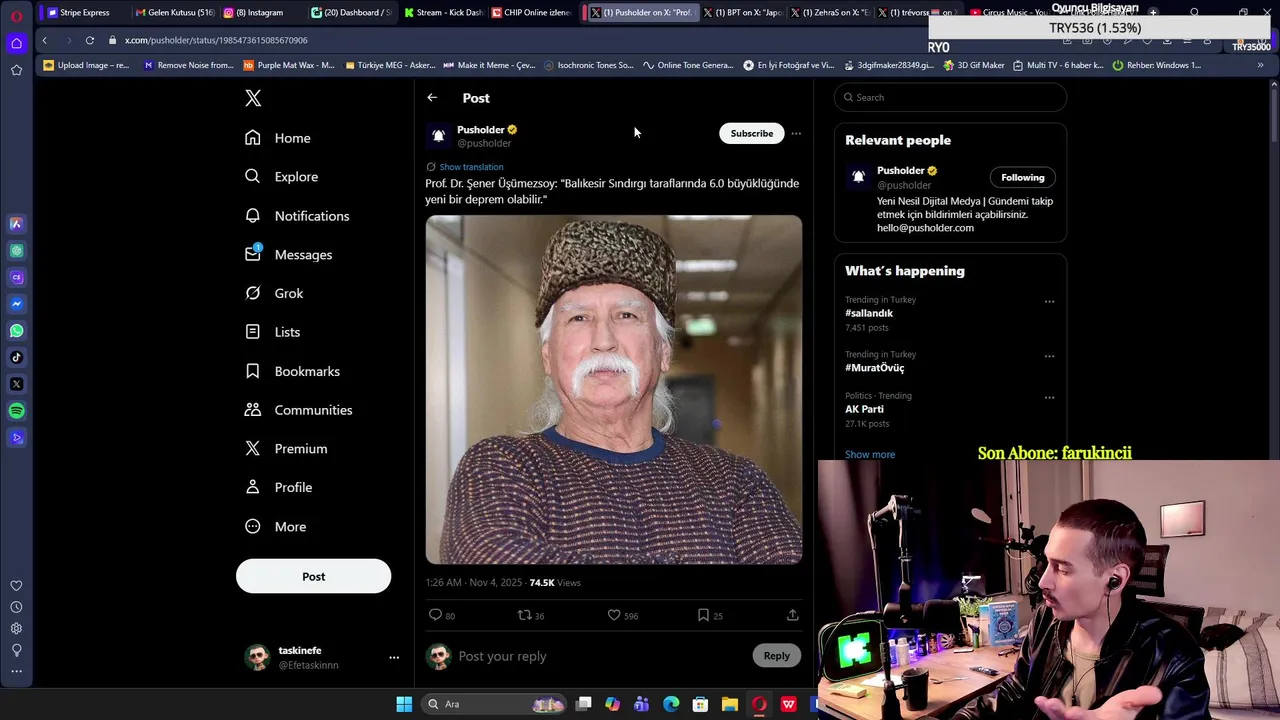Open Isochronic Tones bookmark
Image resolution: width=1280 pixels, height=720 pixels.
pos(589,65)
